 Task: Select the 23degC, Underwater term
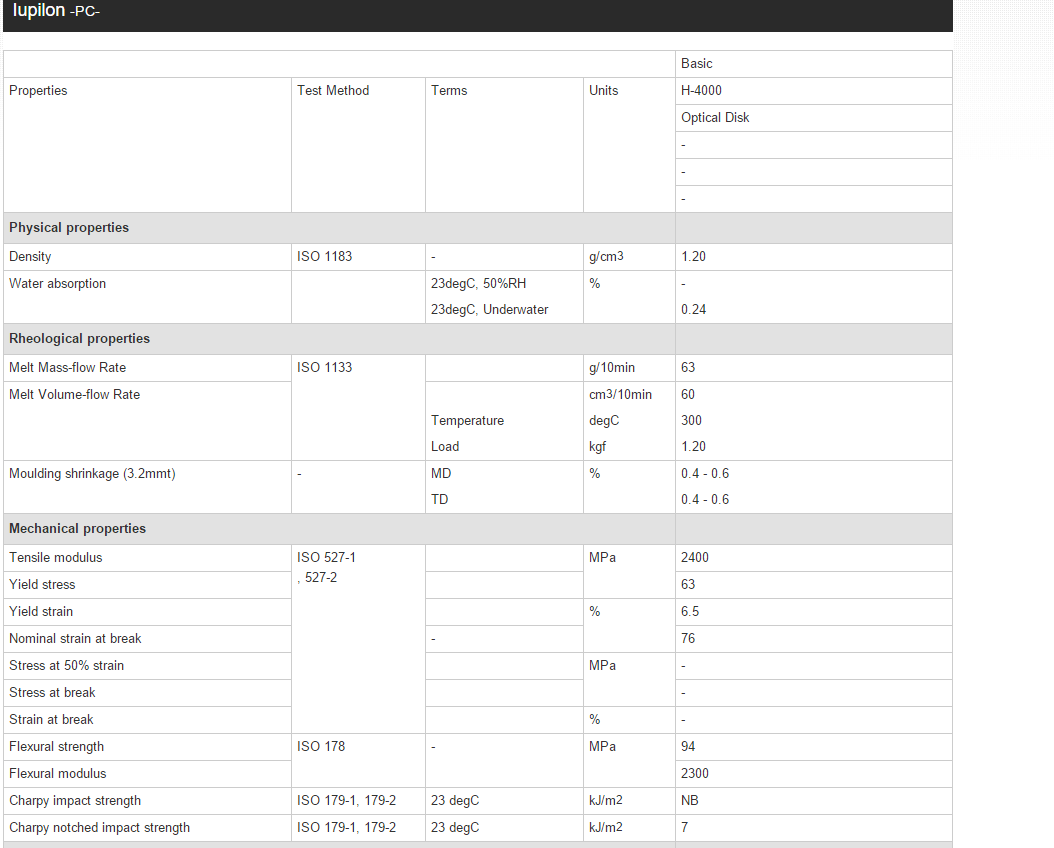[x=489, y=310]
